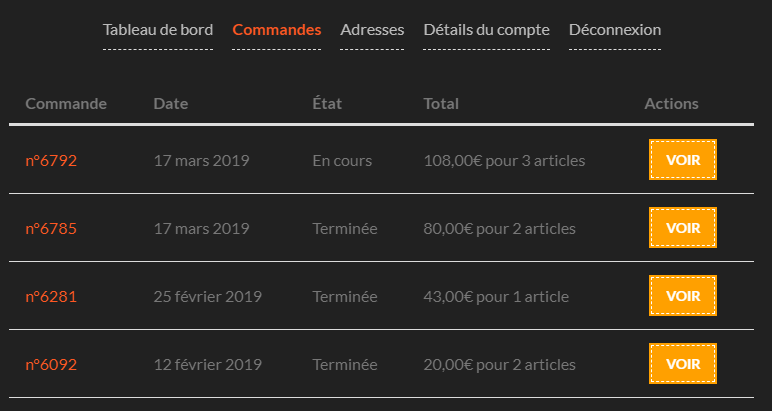The width and height of the screenshot is (772, 411).
Task: Click the Total column header
Action: tap(441, 103)
